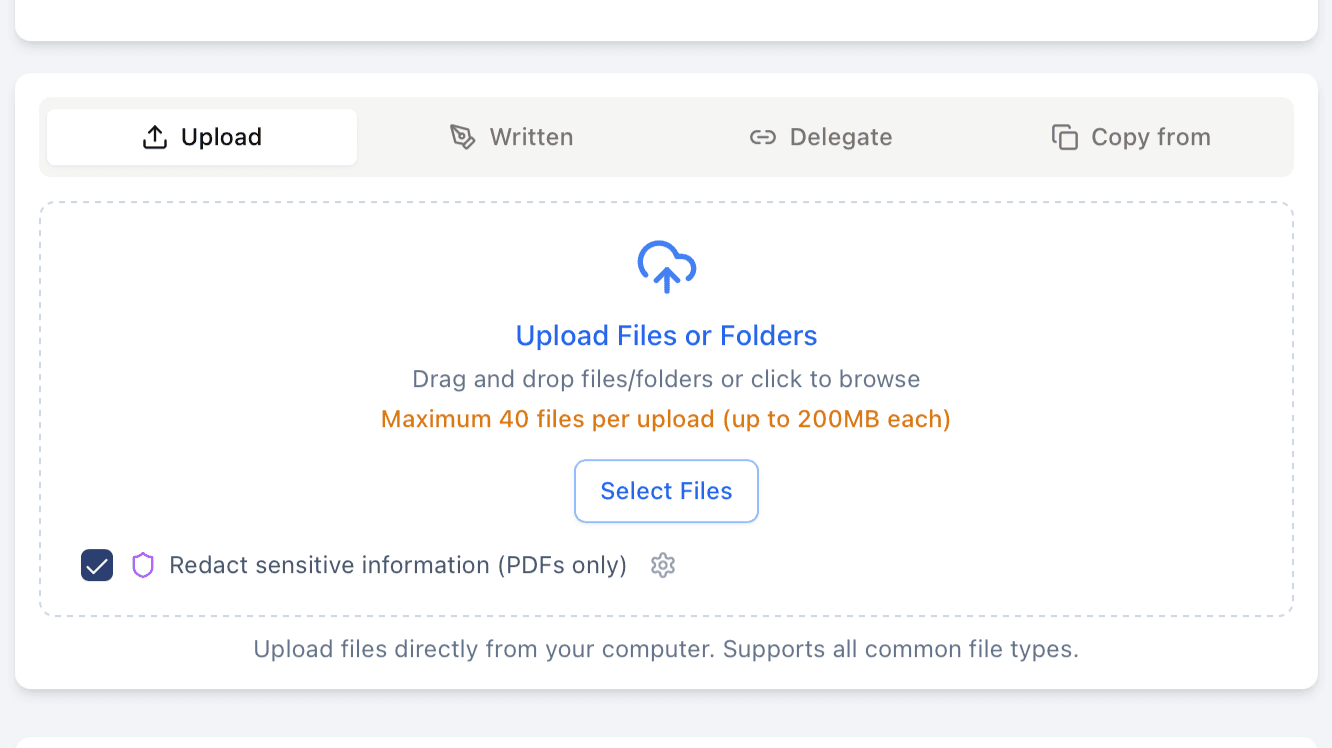Click the Upload Files or Folders link
Image resolution: width=1332 pixels, height=748 pixels.
point(666,335)
